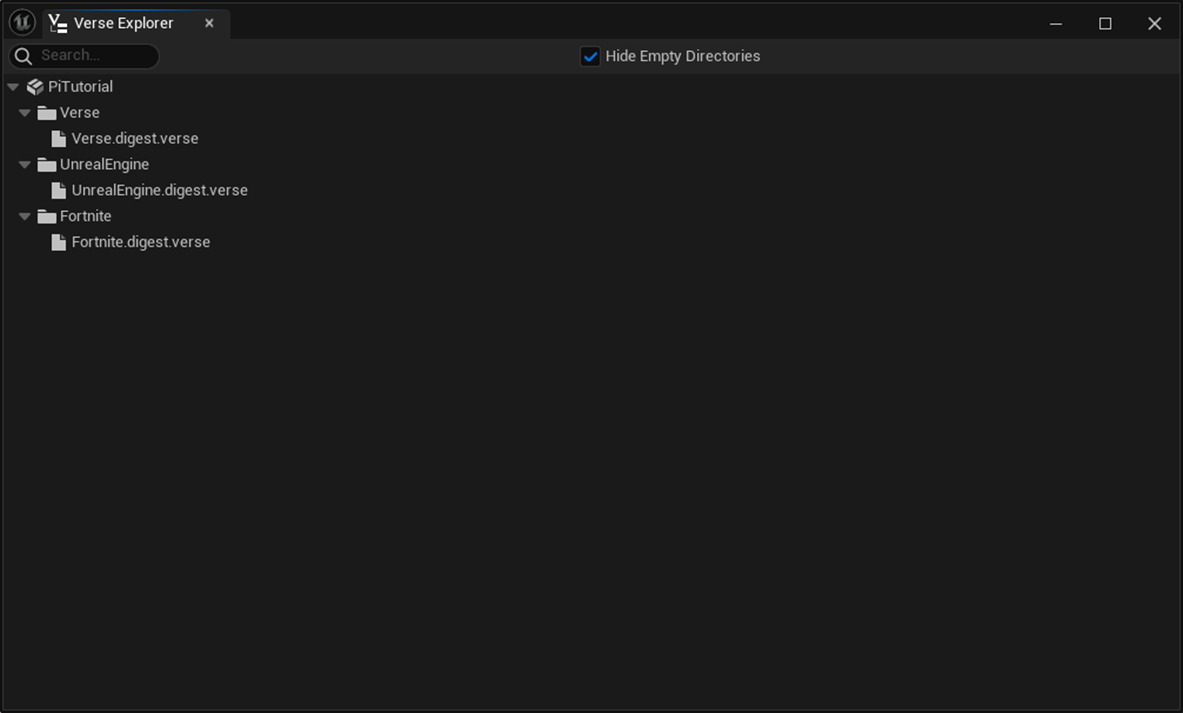Click the PiTutorial project package icon
This screenshot has height=713, width=1183.
coord(35,87)
